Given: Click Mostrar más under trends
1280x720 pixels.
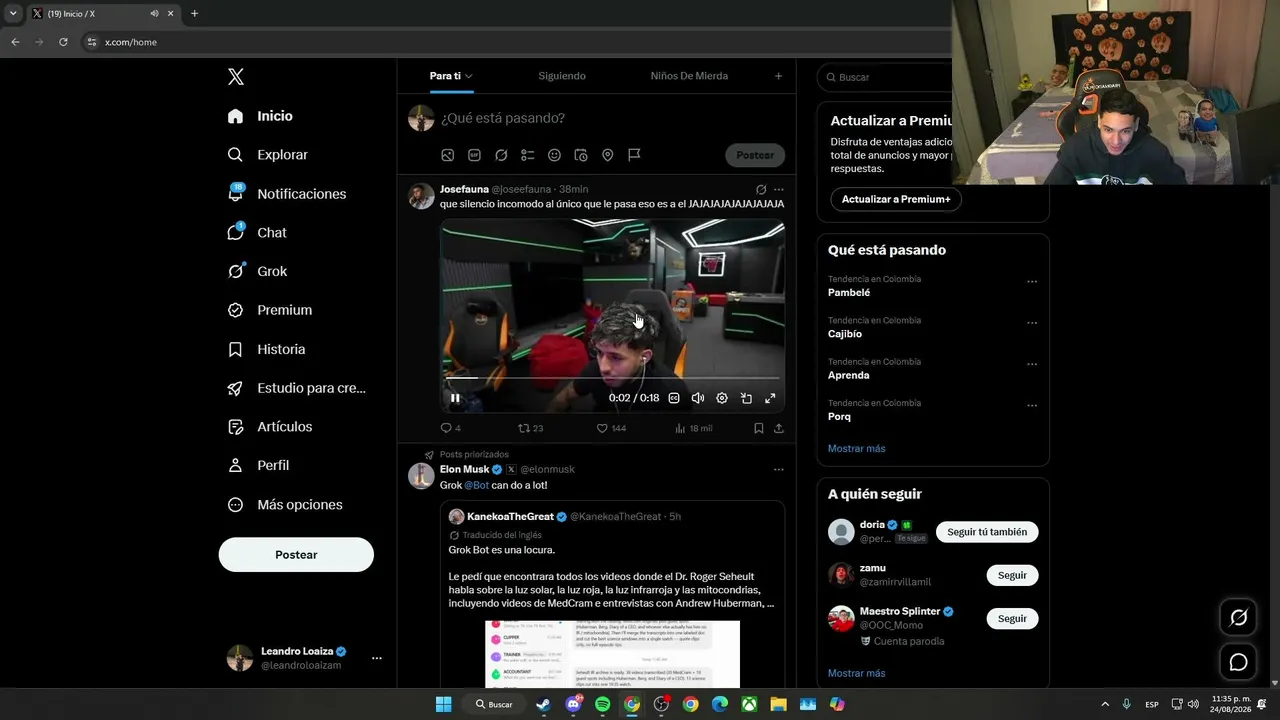Looking at the screenshot, I should click(x=856, y=448).
